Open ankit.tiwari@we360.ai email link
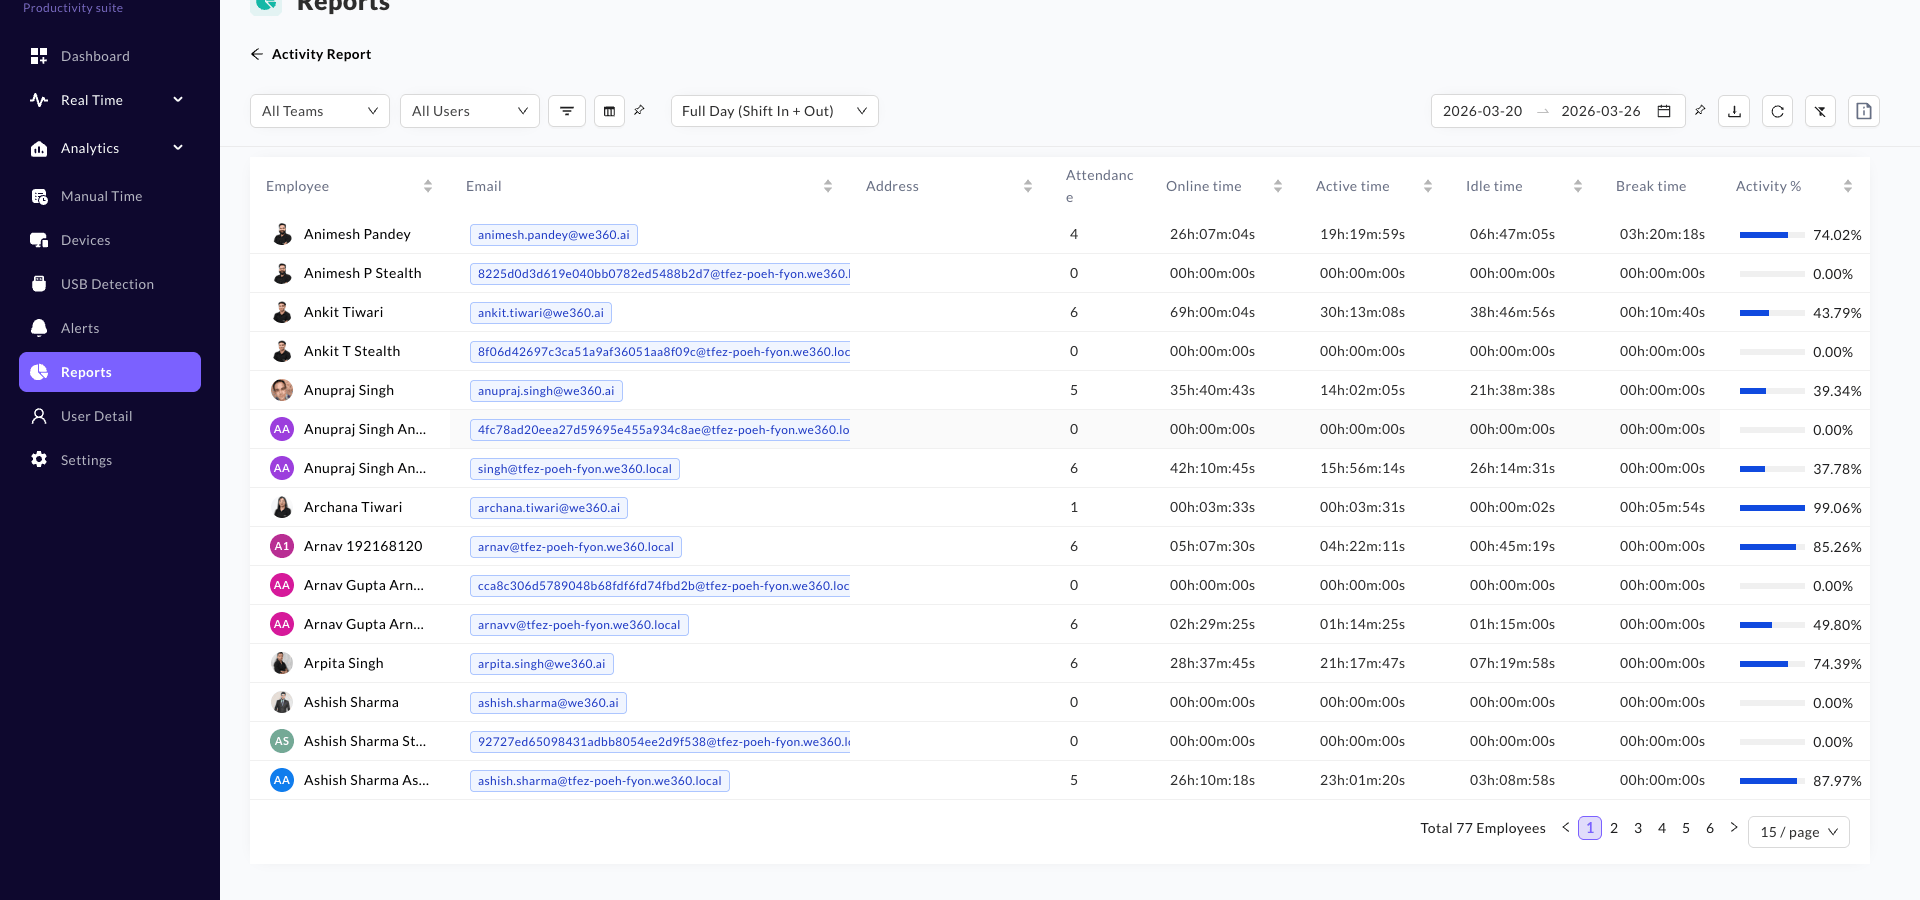1920x900 pixels. click(541, 313)
